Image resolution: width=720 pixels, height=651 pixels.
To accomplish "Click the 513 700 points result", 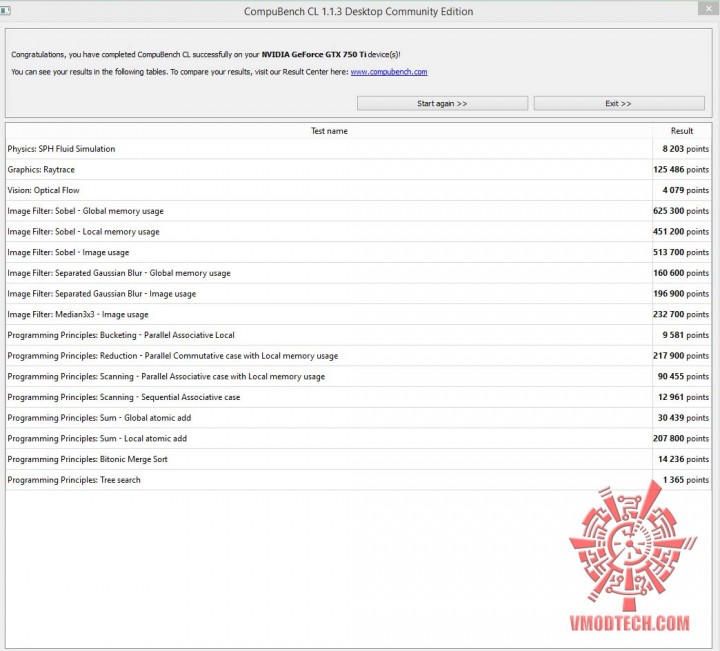I will pos(681,252).
